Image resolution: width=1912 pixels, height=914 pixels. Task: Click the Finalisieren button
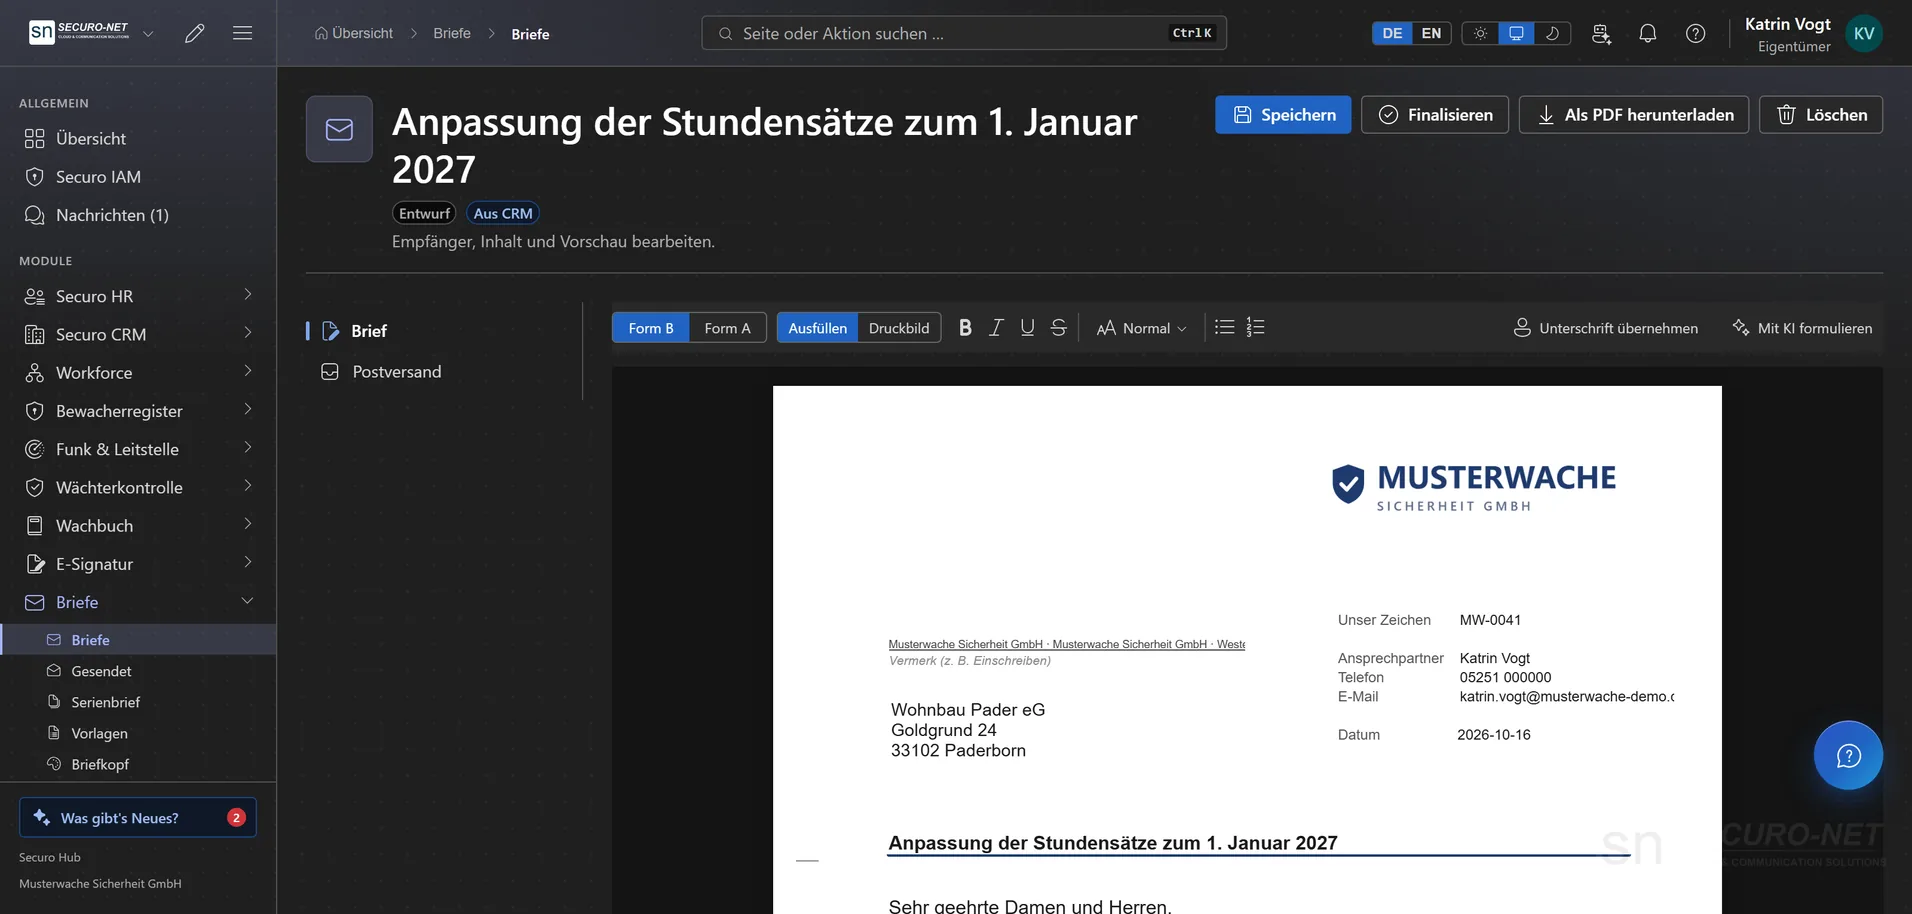1434,115
